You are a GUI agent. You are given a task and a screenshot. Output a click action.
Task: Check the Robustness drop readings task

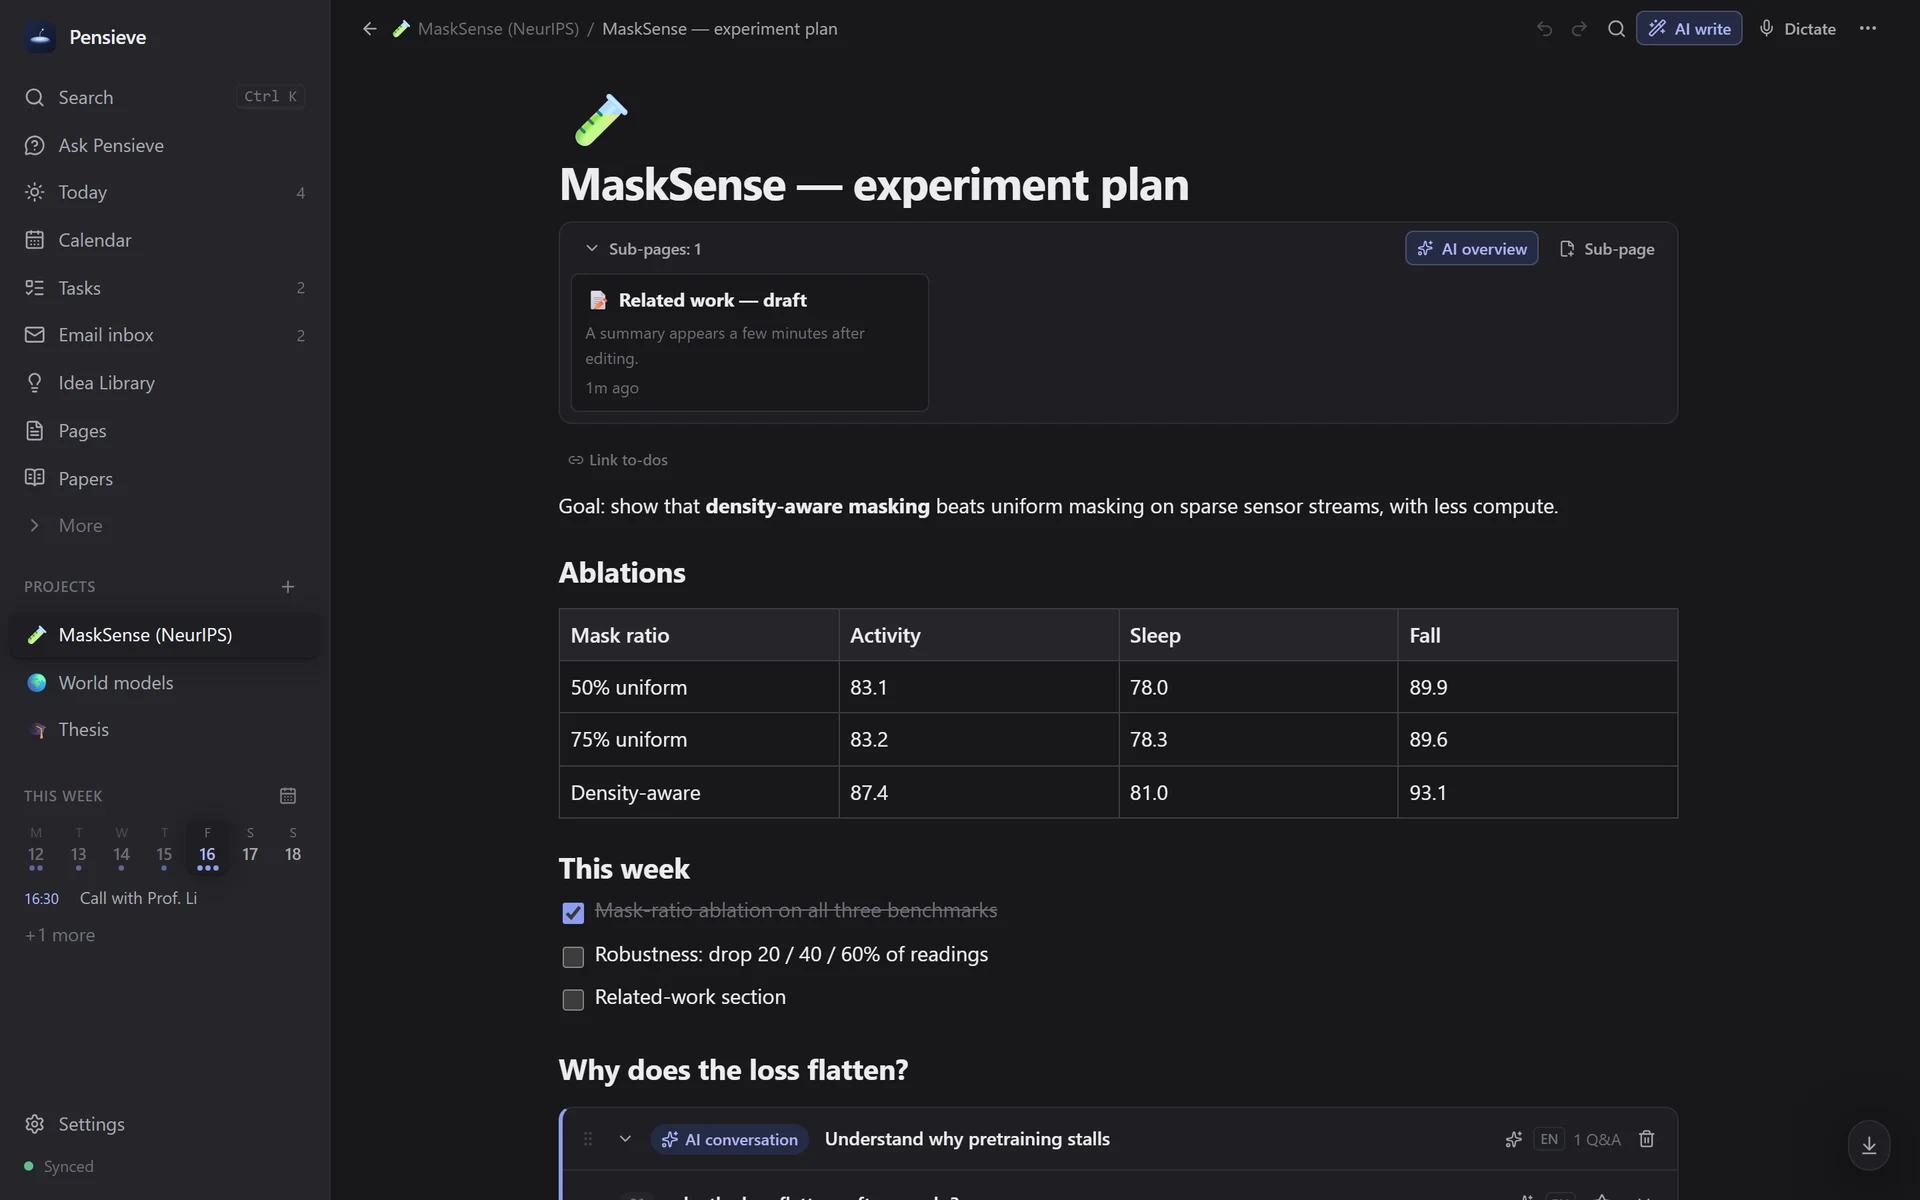click(x=573, y=957)
